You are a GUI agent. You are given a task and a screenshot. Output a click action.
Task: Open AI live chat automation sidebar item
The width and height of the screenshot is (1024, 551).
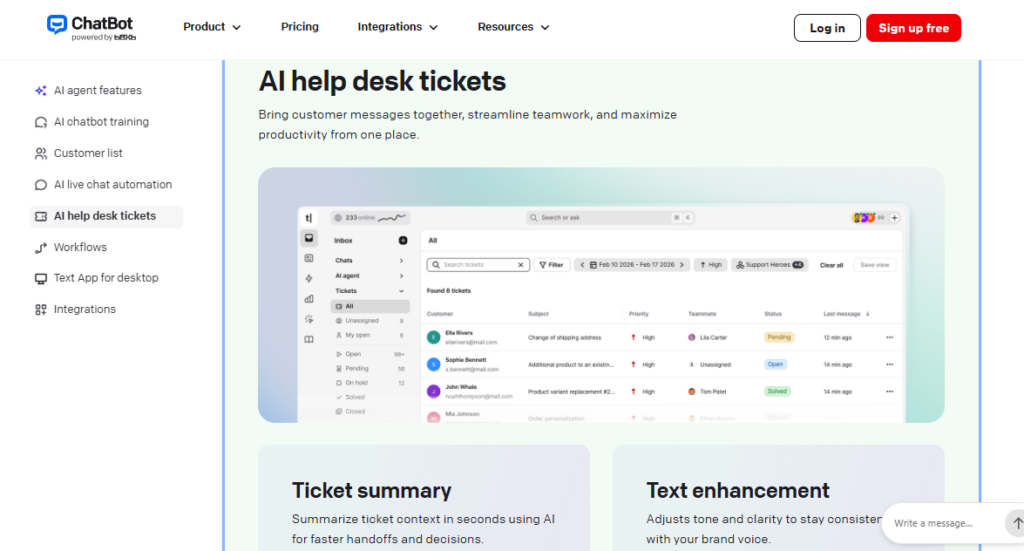pos(113,185)
